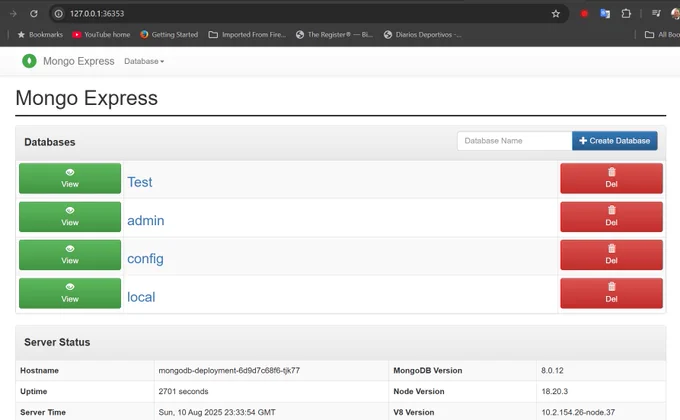This screenshot has width=680, height=420.
Task: Select the server time value Sun, 10 Aug 2025
Action: [x=217, y=412]
